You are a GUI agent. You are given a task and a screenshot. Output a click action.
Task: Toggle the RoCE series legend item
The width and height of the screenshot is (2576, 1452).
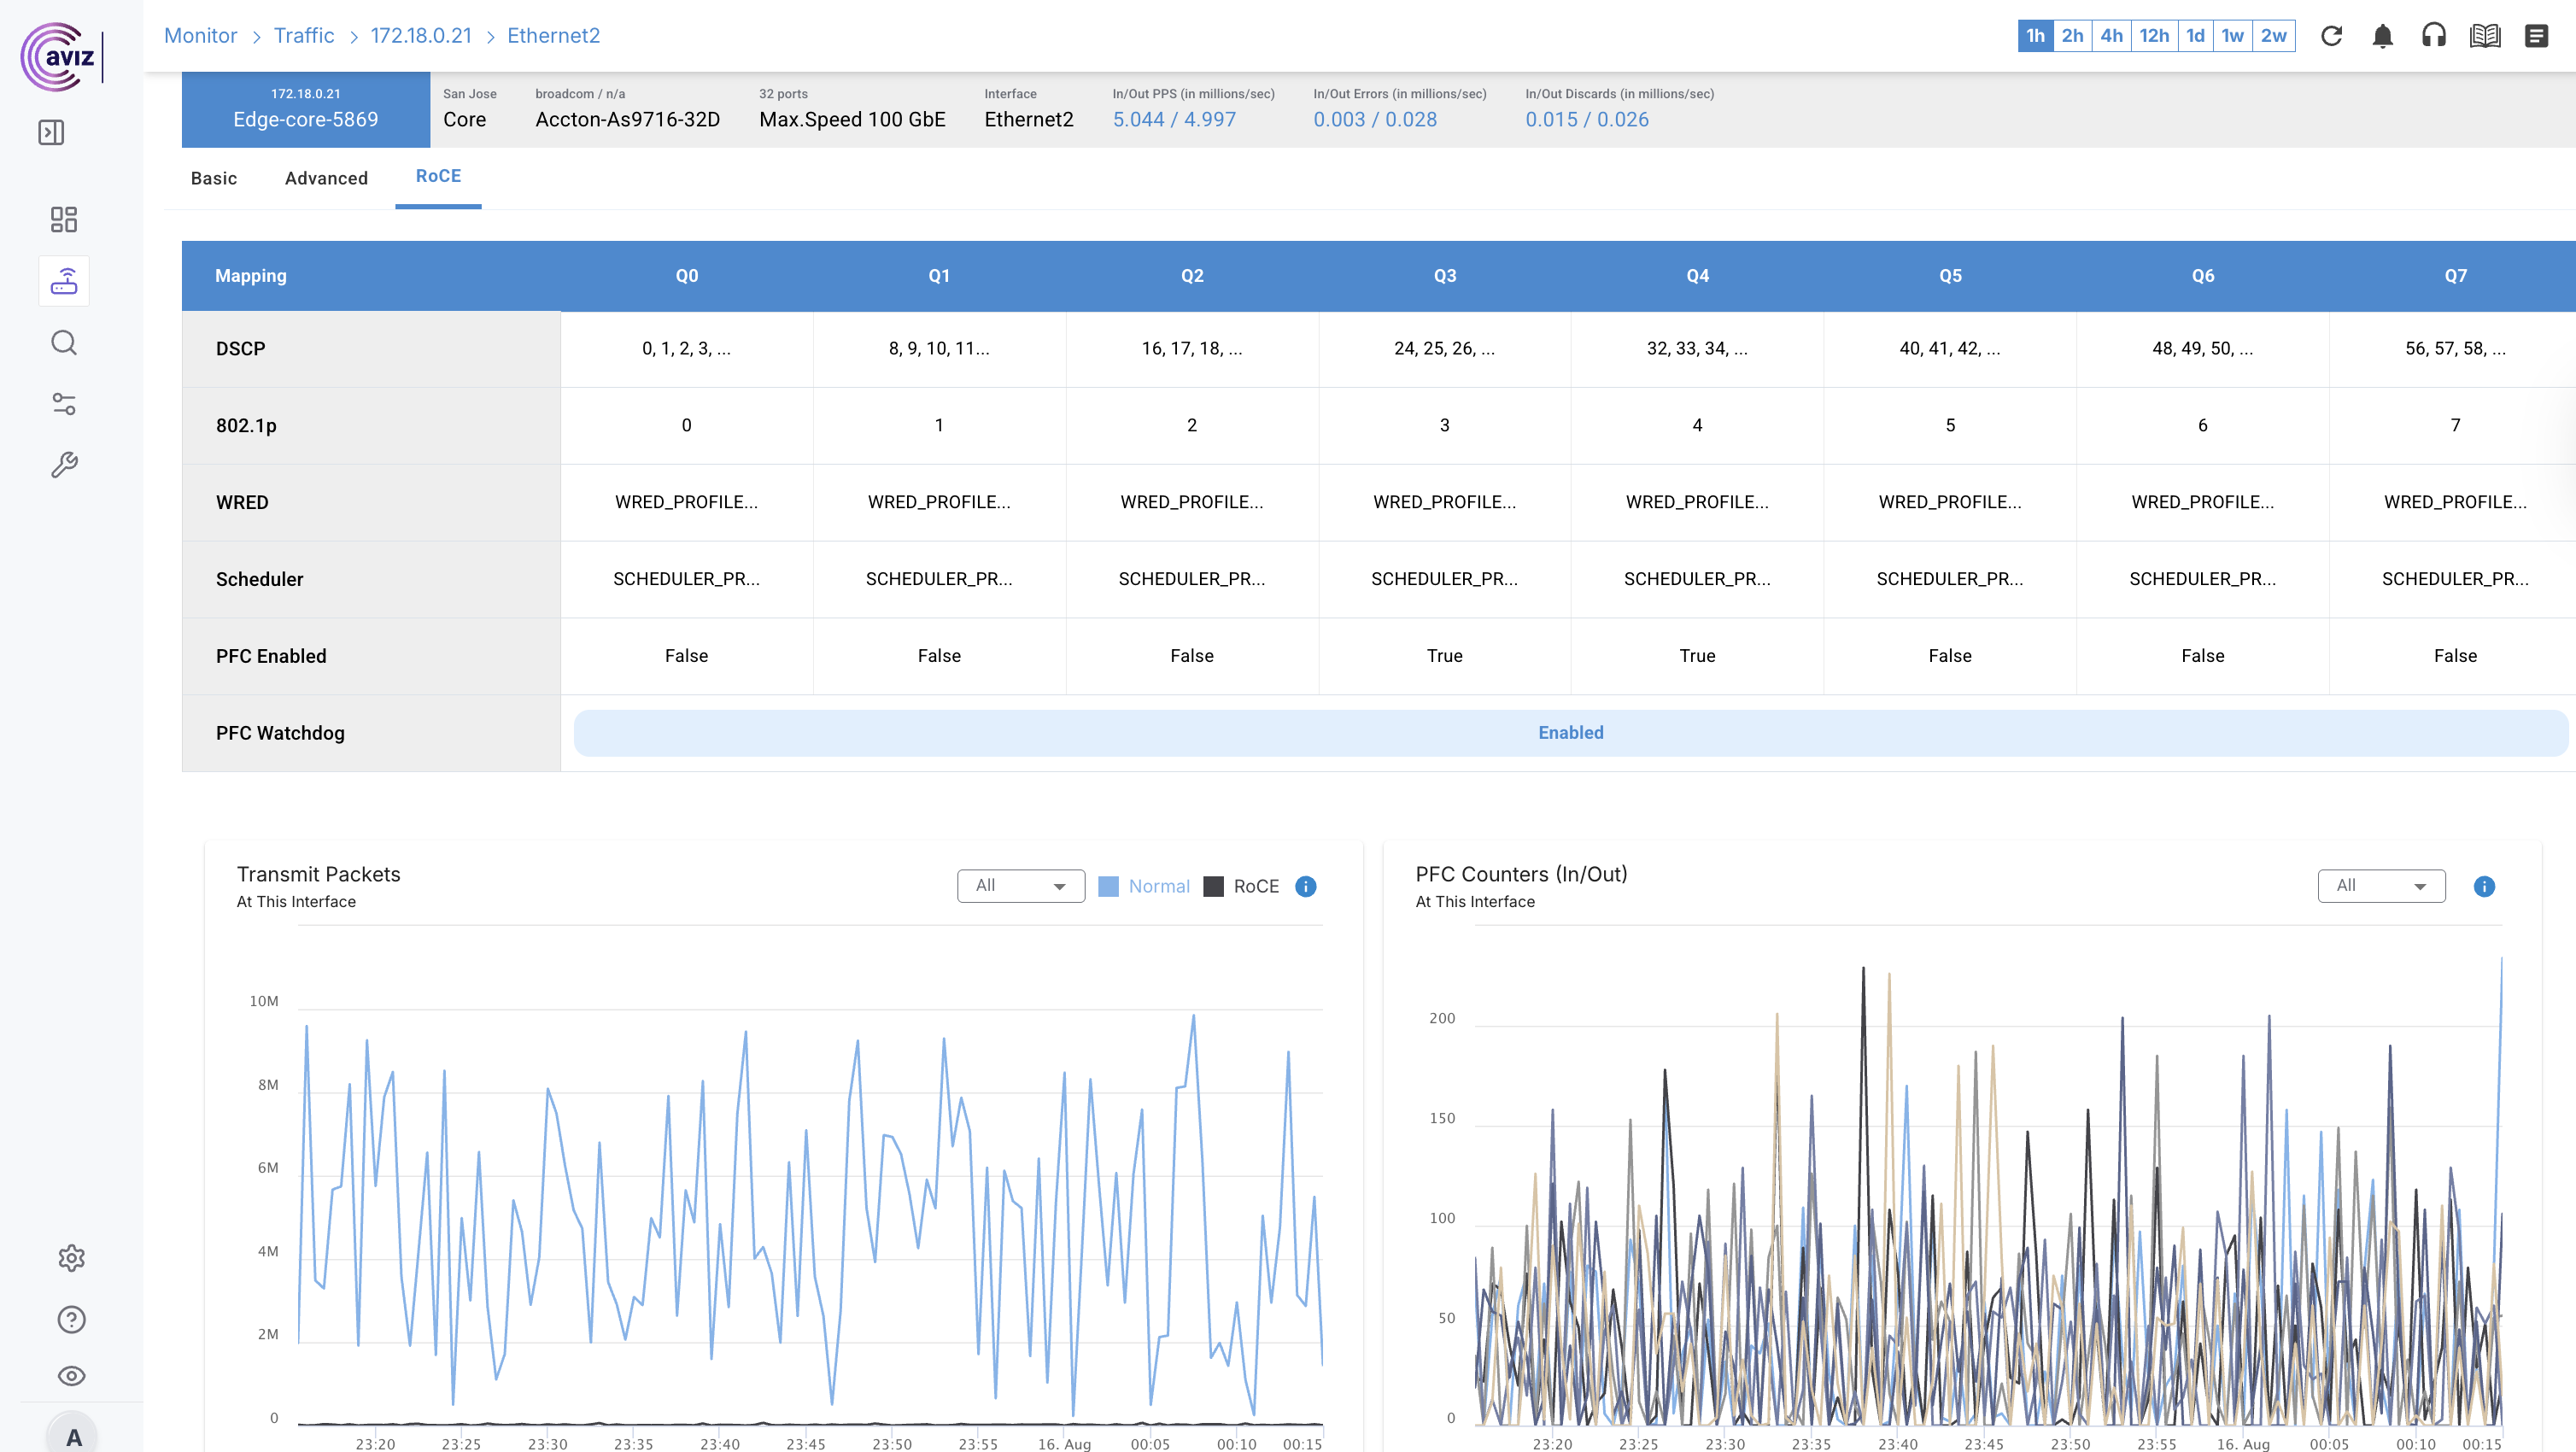coord(1255,886)
